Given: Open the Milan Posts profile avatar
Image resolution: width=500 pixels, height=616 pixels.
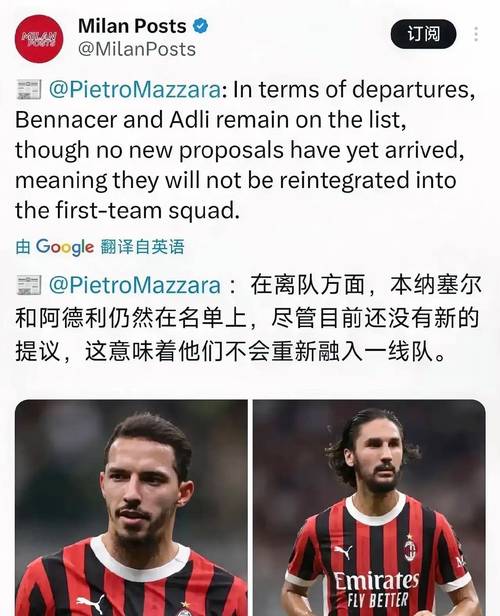Looking at the screenshot, I should [x=39, y=39].
